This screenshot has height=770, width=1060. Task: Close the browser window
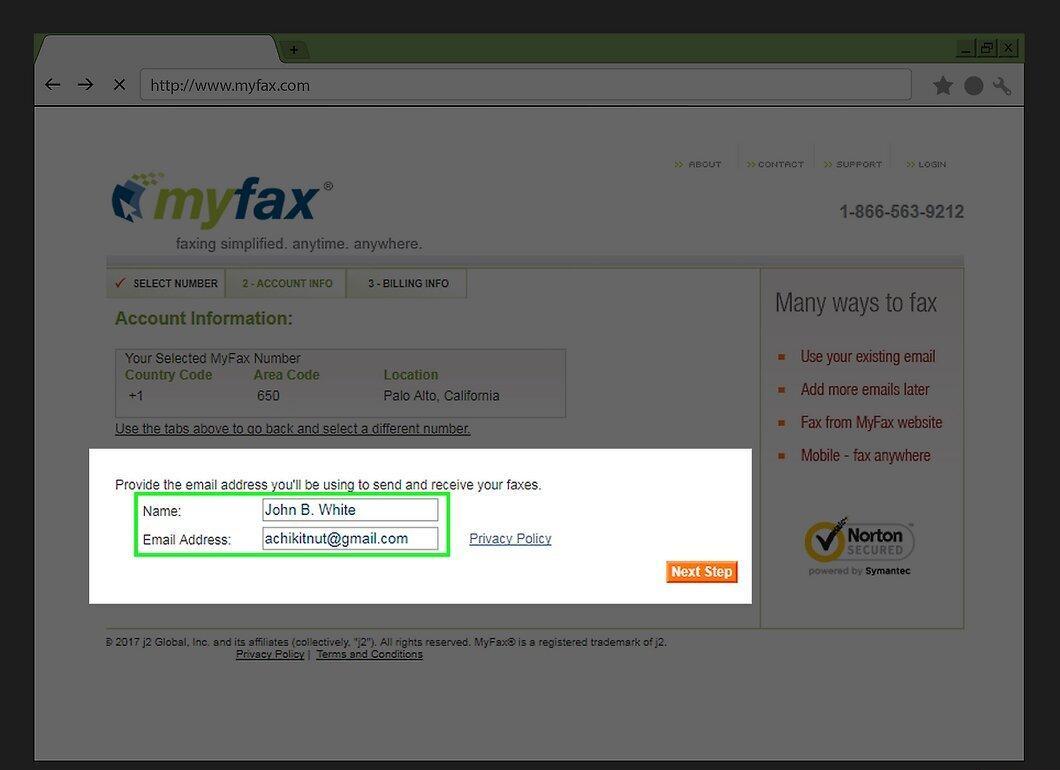1008,49
